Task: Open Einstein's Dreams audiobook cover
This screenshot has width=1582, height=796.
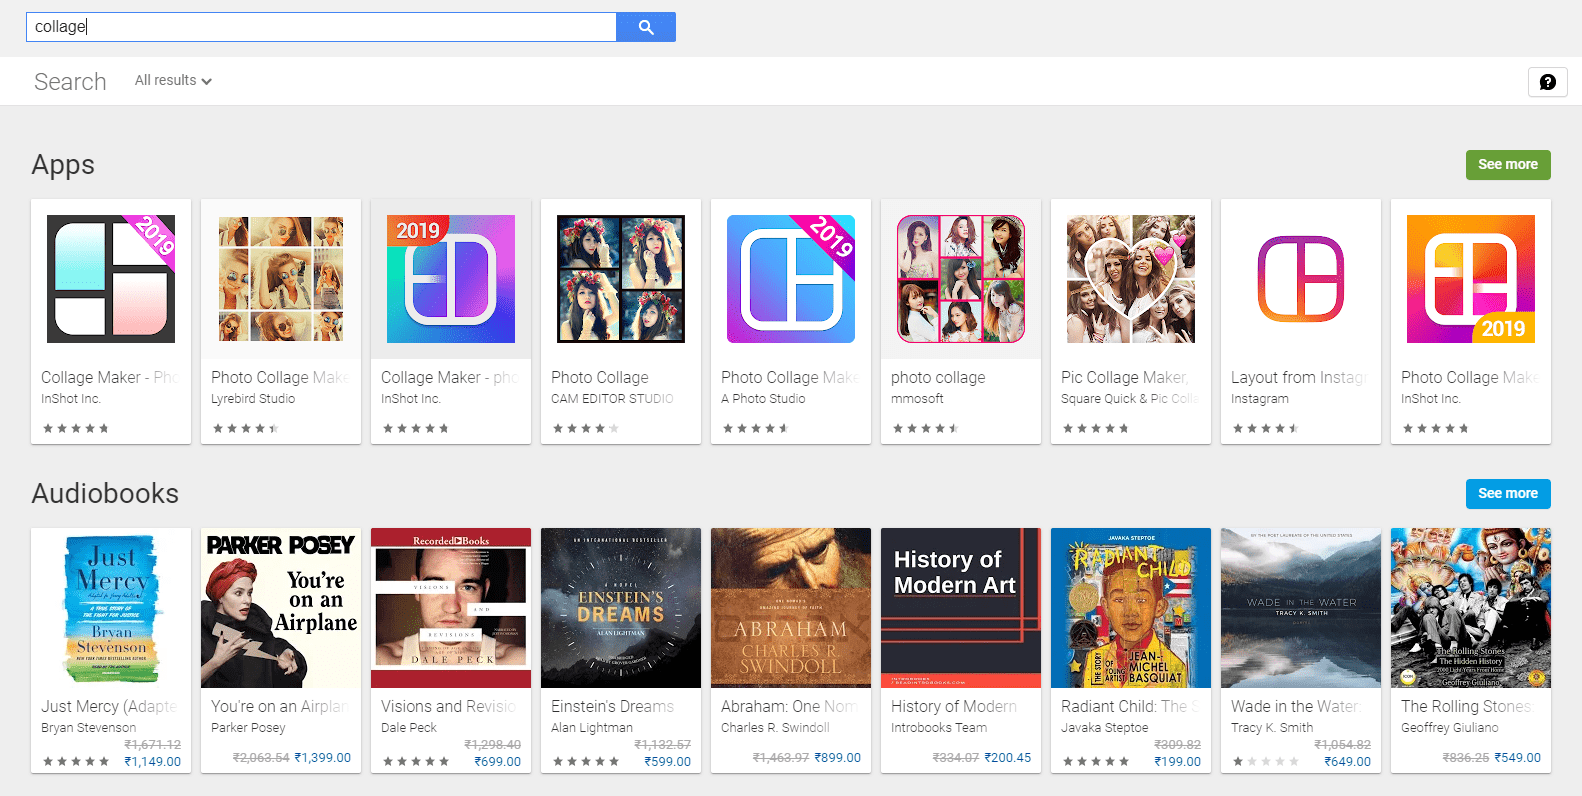Action: 621,608
